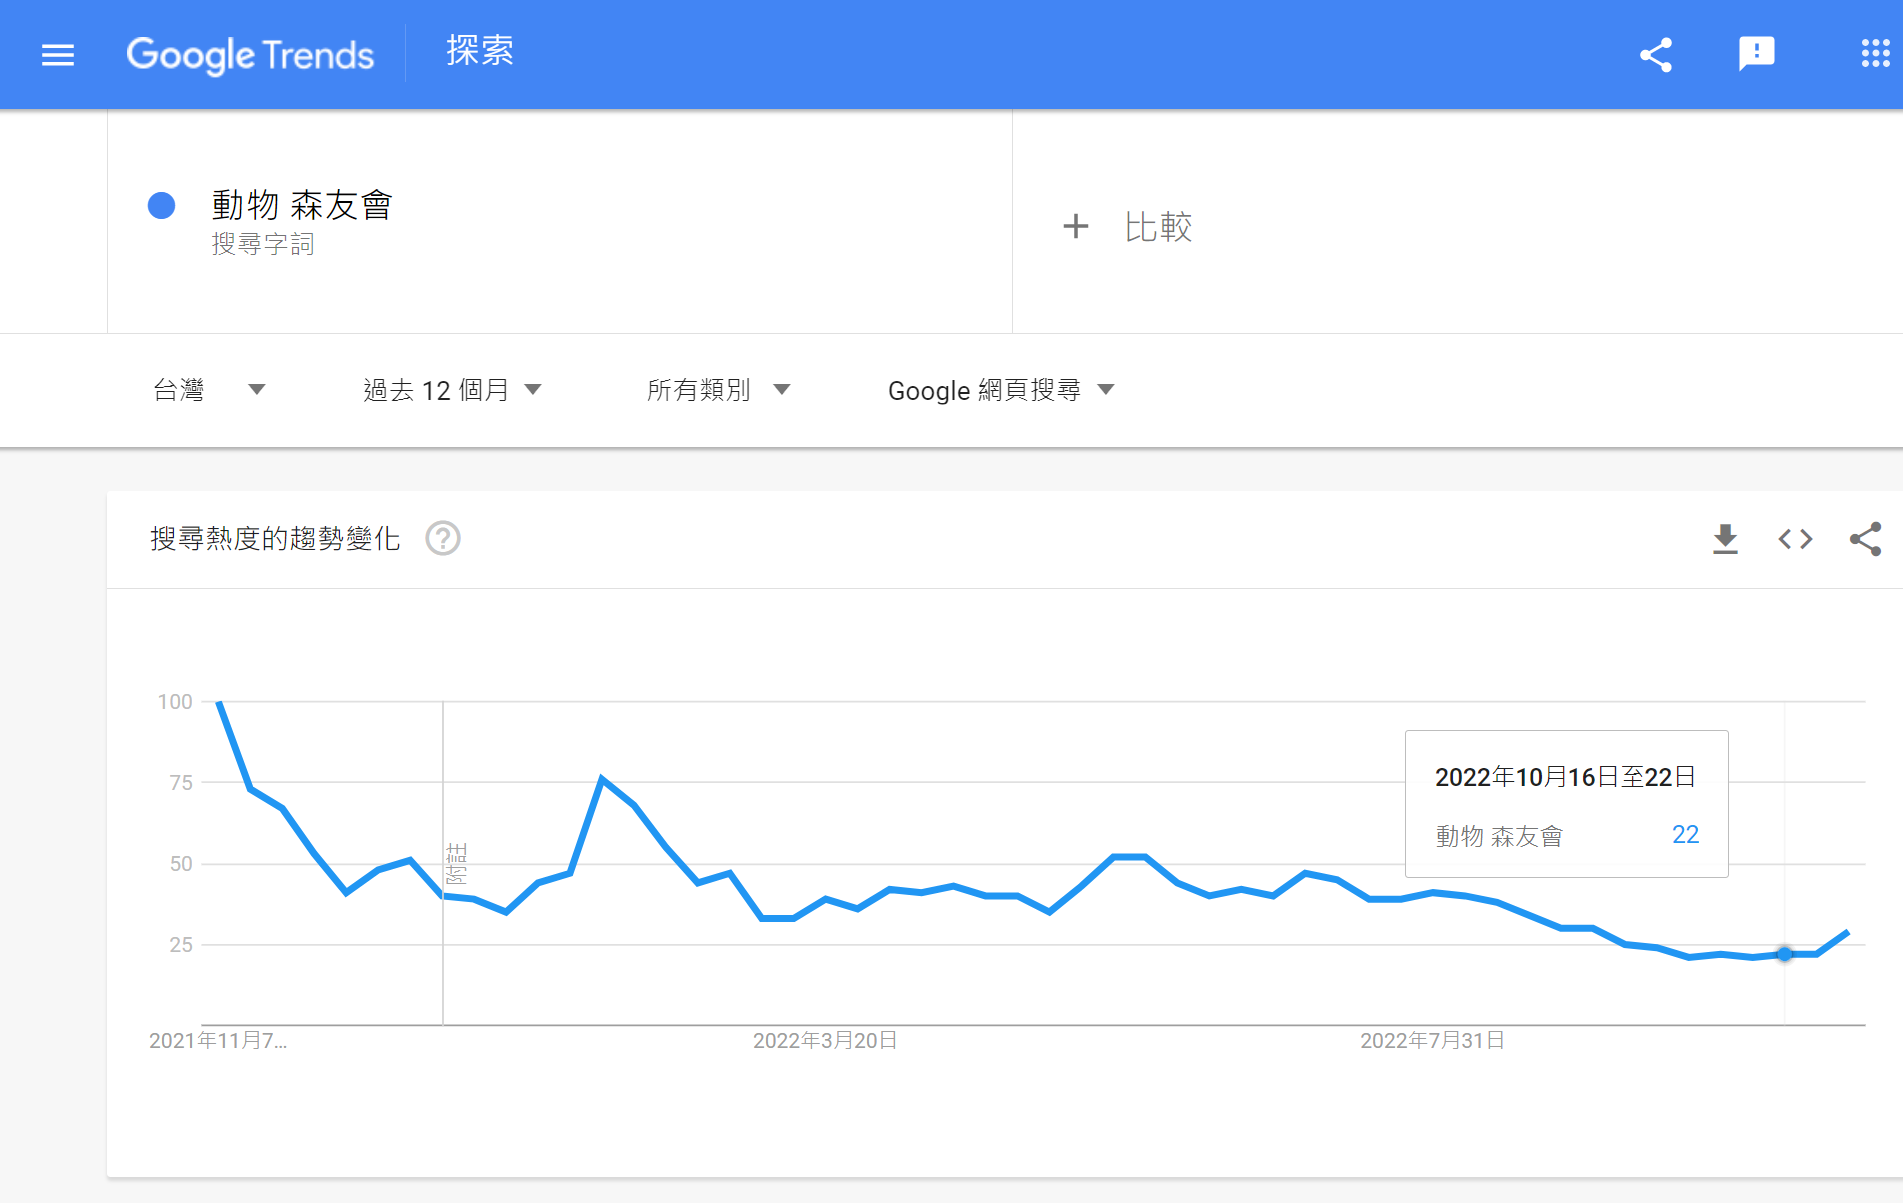
Task: Click the Google Trends logo
Action: 250,55
